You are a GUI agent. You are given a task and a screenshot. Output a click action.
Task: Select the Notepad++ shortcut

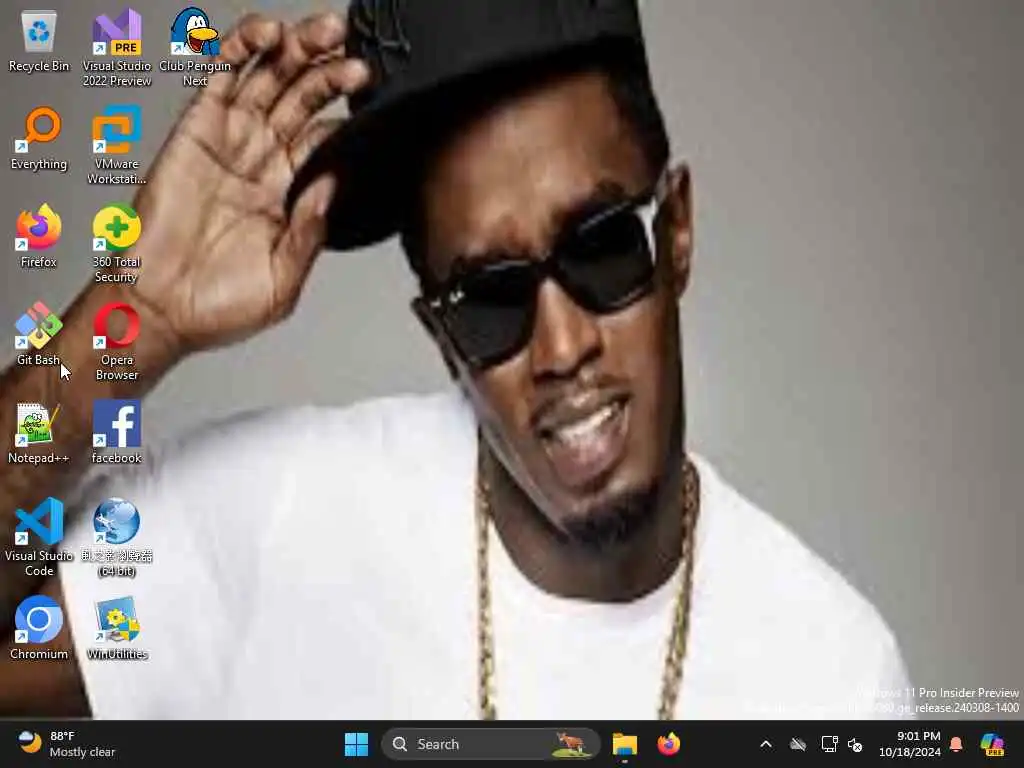(x=39, y=433)
